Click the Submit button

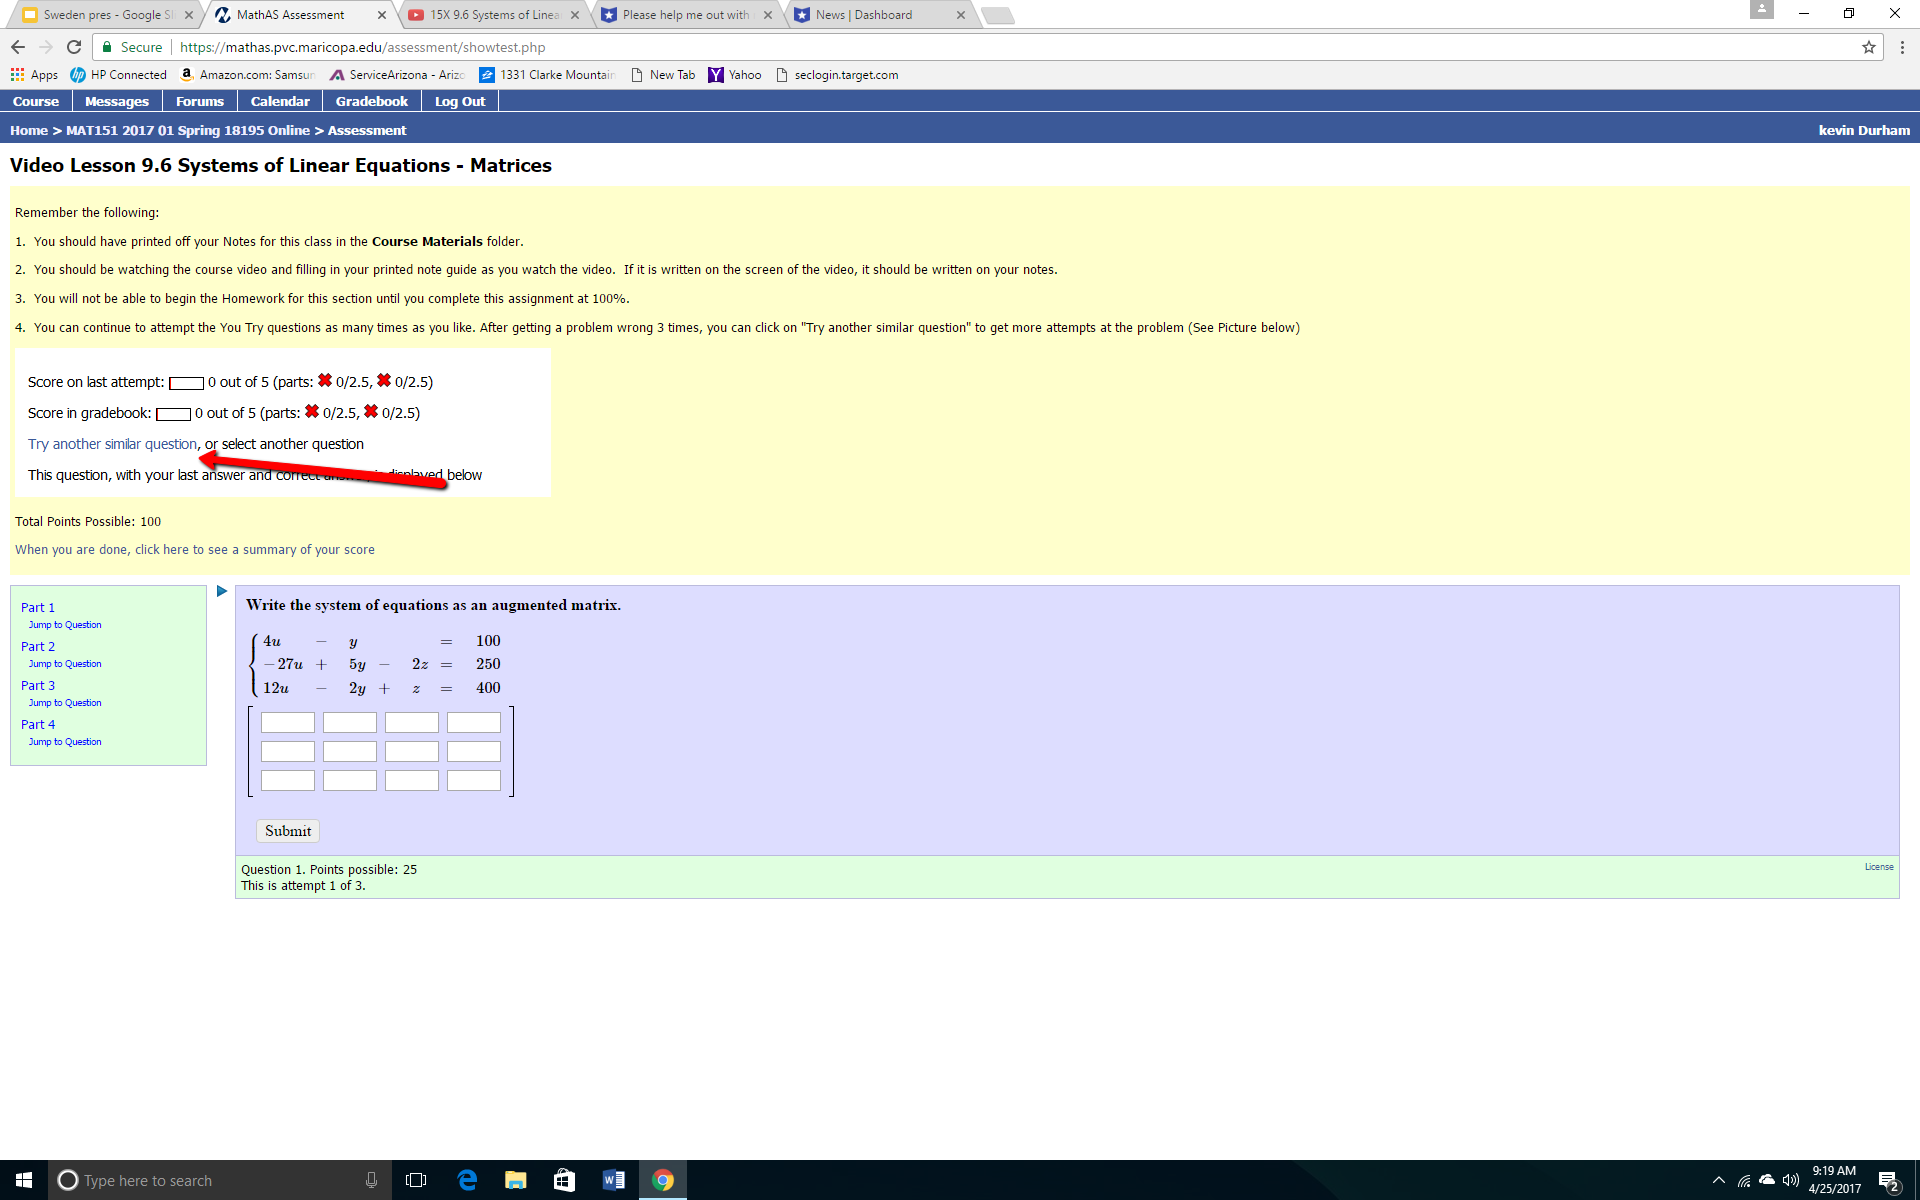[286, 831]
